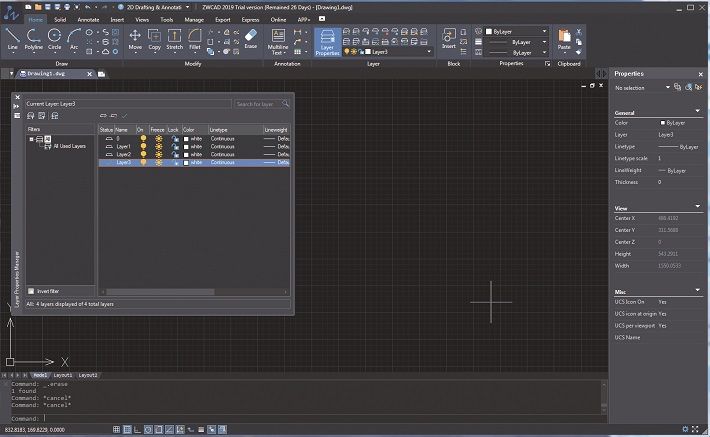Toggle the Lock icon for layer 0
The height and width of the screenshot is (437, 710).
coord(175,139)
